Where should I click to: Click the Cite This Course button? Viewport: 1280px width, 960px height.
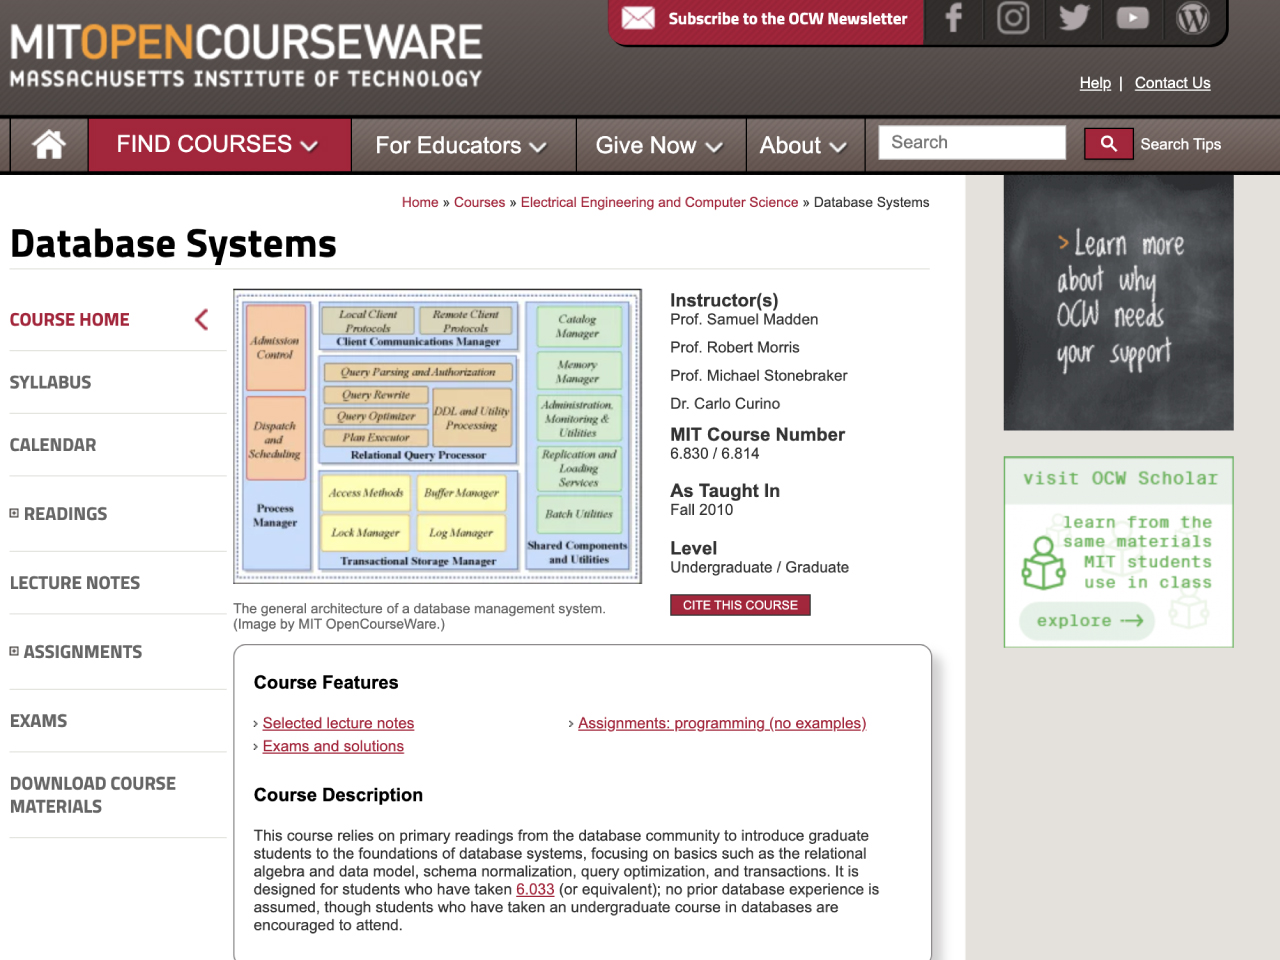tap(740, 605)
